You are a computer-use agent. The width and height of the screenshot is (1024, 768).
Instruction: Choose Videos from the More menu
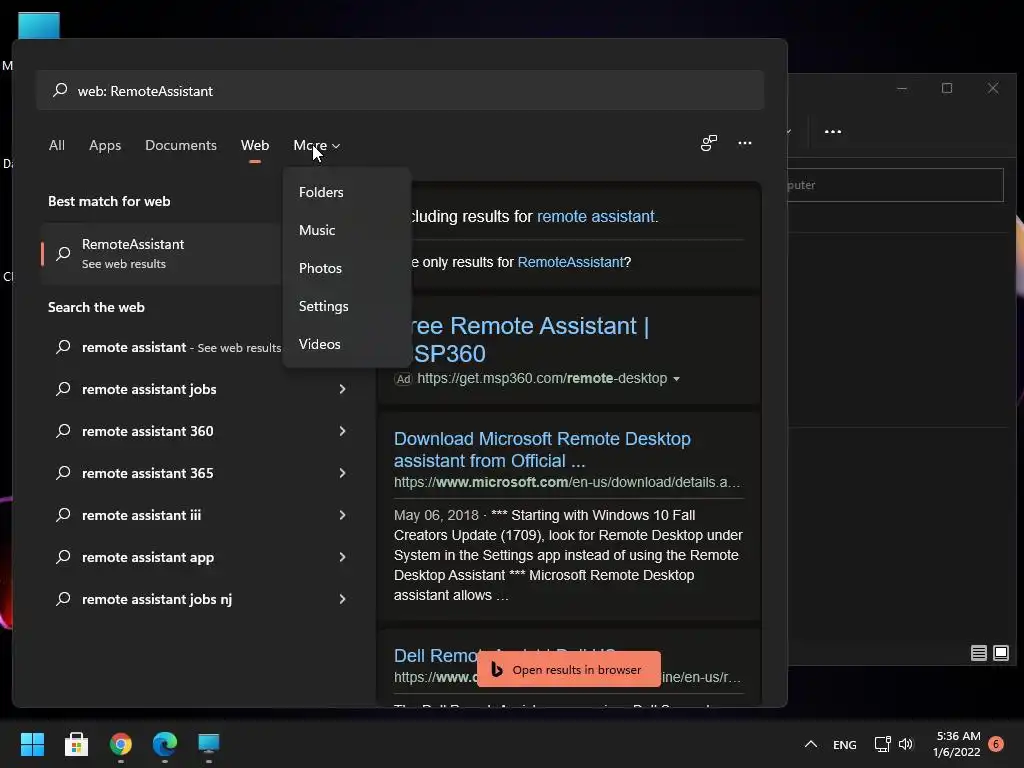(x=347, y=344)
